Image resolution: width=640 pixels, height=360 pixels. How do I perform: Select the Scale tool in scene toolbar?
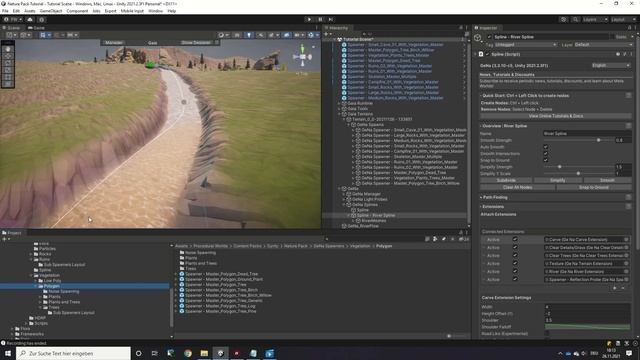(8, 70)
